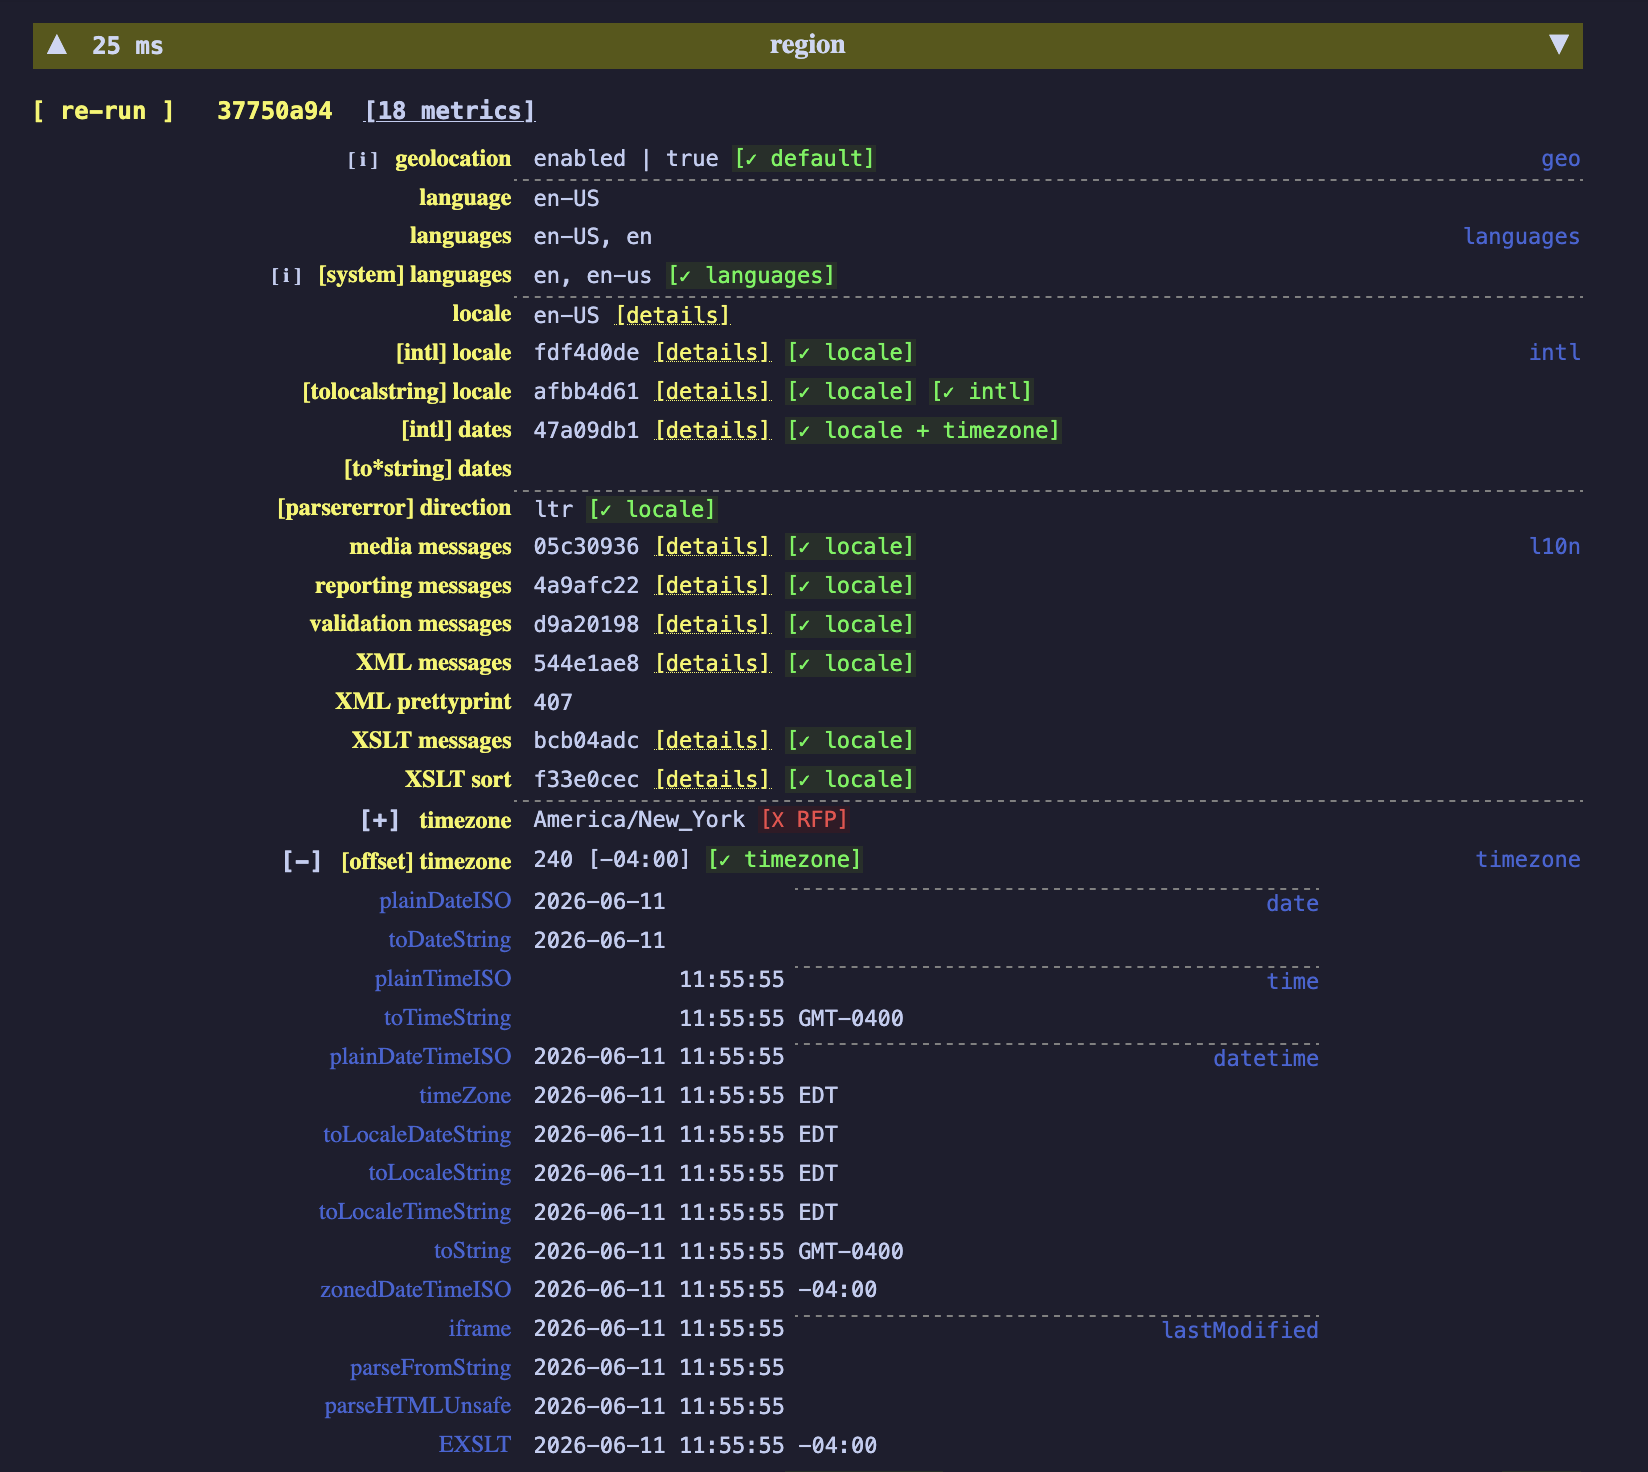
Task: Click the toString label
Action: 472,1251
